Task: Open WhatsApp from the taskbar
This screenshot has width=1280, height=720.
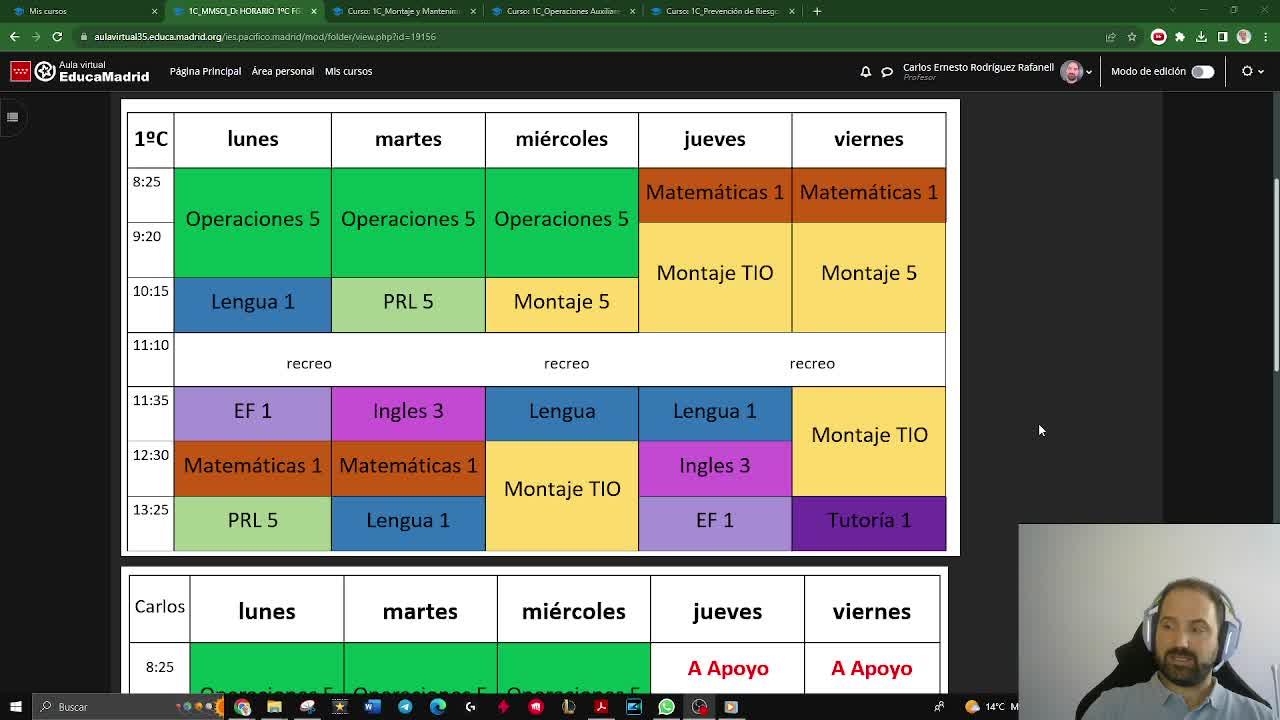Action: pyautogui.click(x=666, y=707)
